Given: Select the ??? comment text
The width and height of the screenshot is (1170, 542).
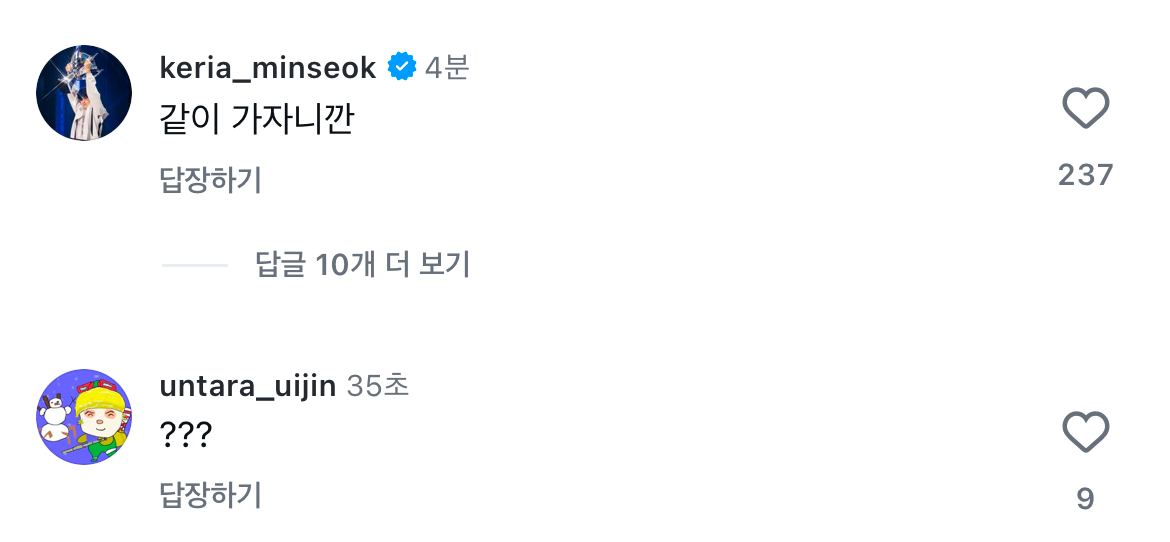Looking at the screenshot, I should (186, 435).
